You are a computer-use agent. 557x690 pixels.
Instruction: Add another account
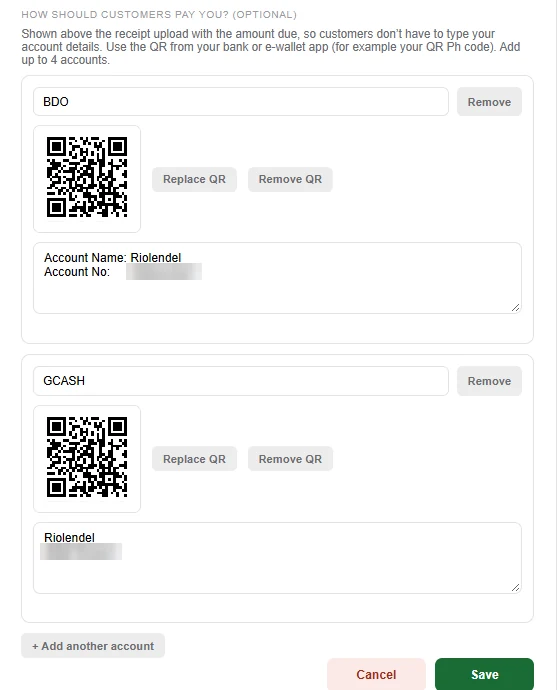coord(93,646)
